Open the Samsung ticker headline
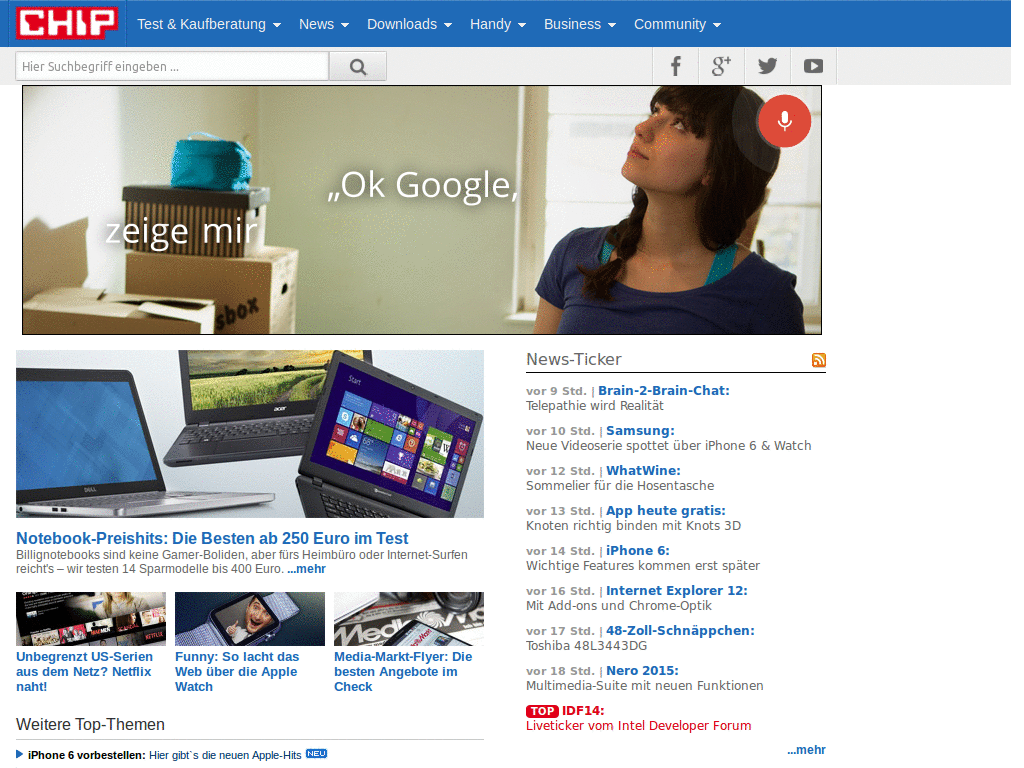Viewport: 1024px width, 768px height. [x=640, y=430]
